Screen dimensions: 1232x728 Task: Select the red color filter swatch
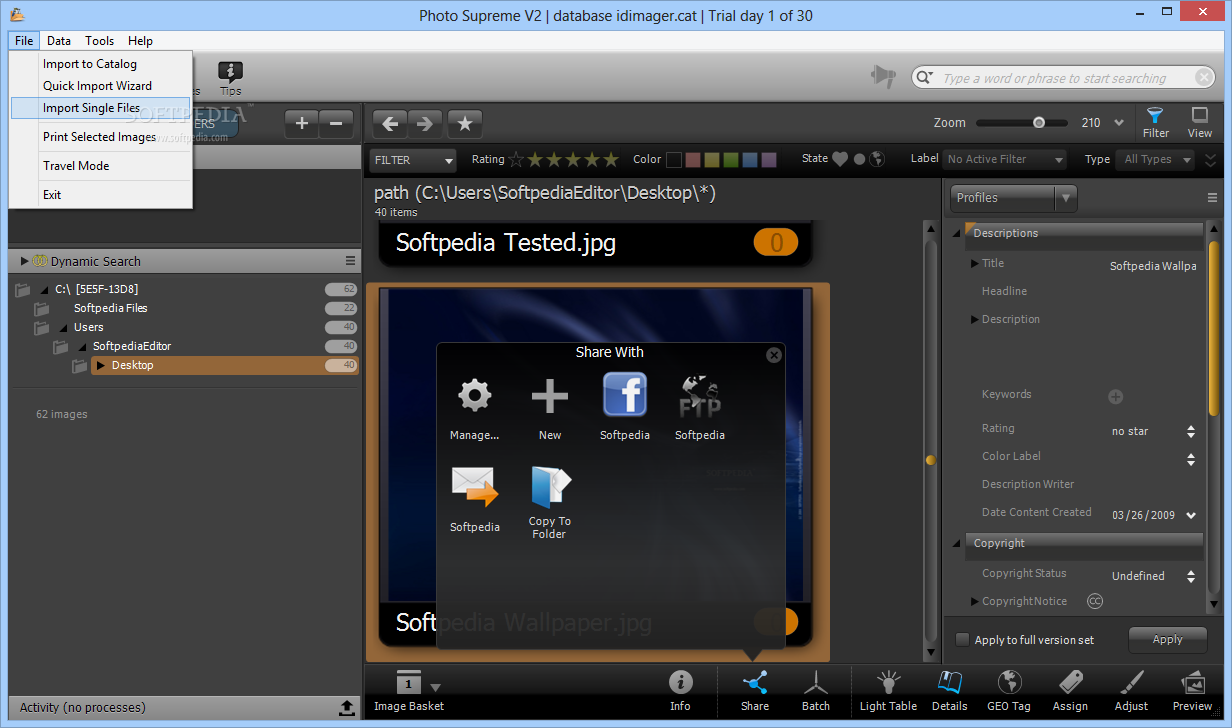click(x=693, y=159)
